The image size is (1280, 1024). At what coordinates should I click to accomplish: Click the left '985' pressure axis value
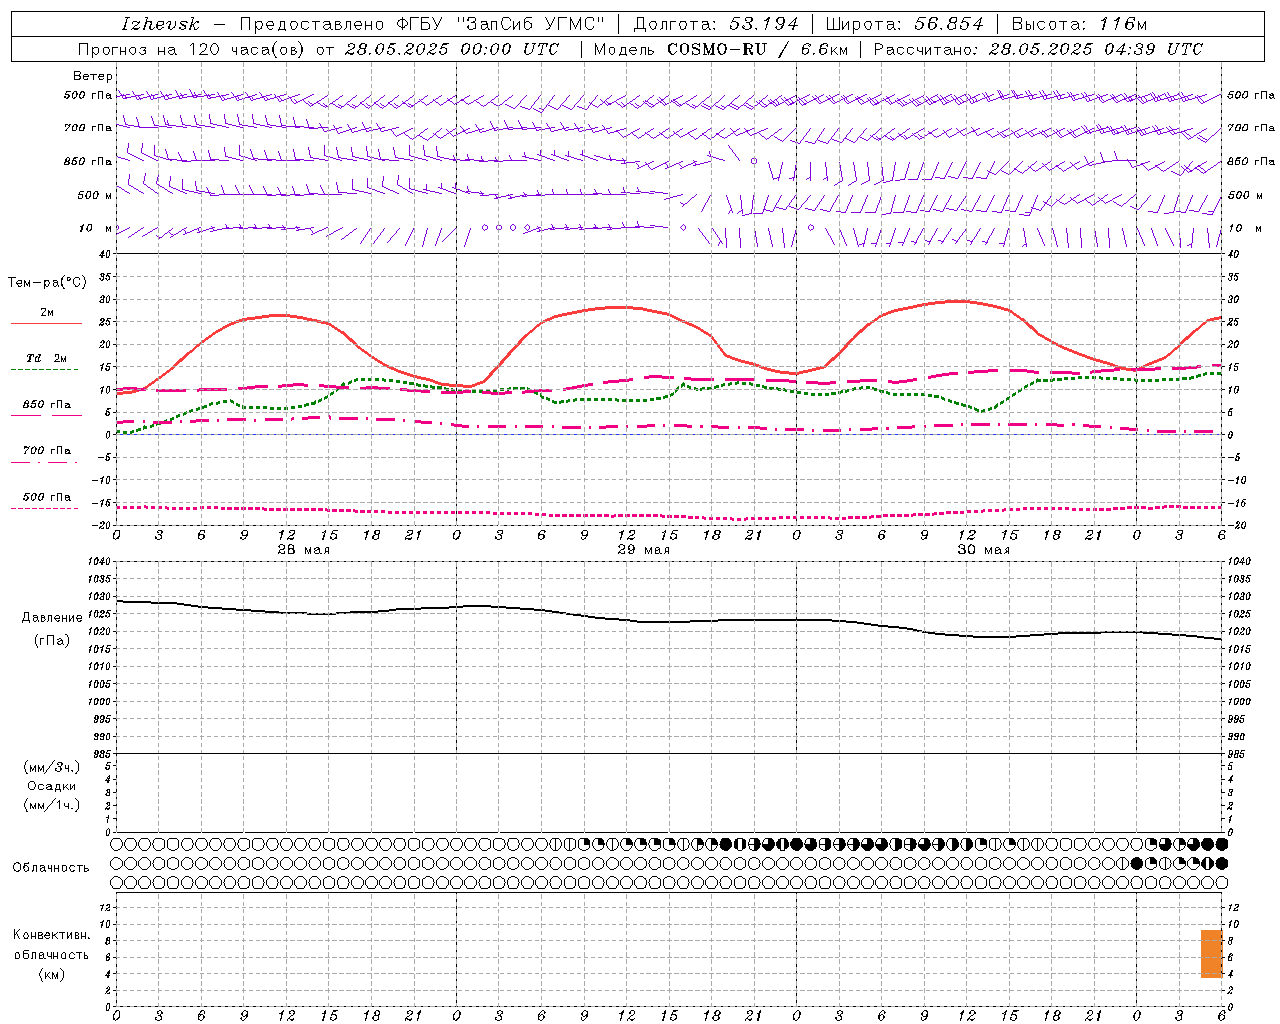pos(100,753)
